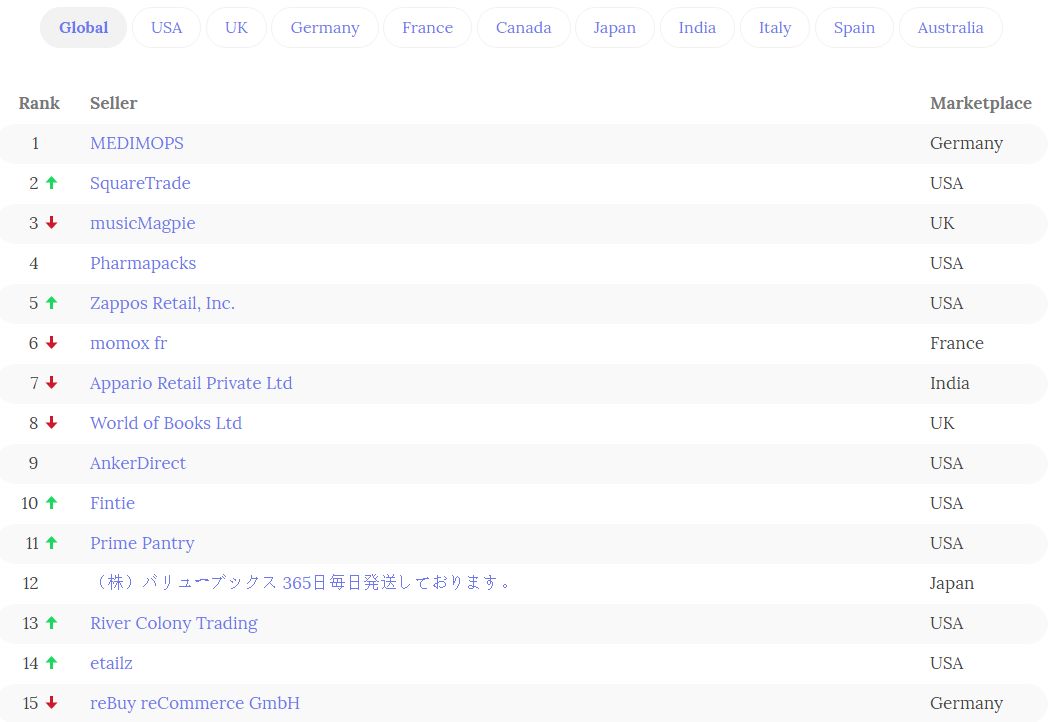
Task: Click the Rank column header
Action: tap(39, 103)
